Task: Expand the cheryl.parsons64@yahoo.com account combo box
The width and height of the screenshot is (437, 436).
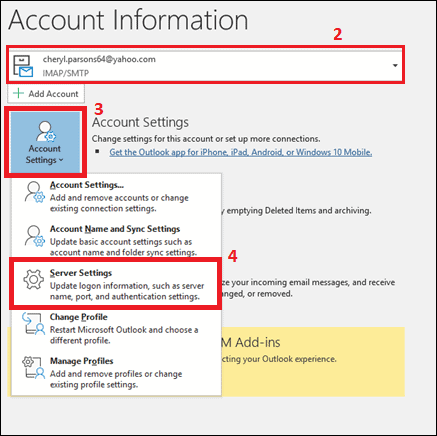Action: click(205, 65)
